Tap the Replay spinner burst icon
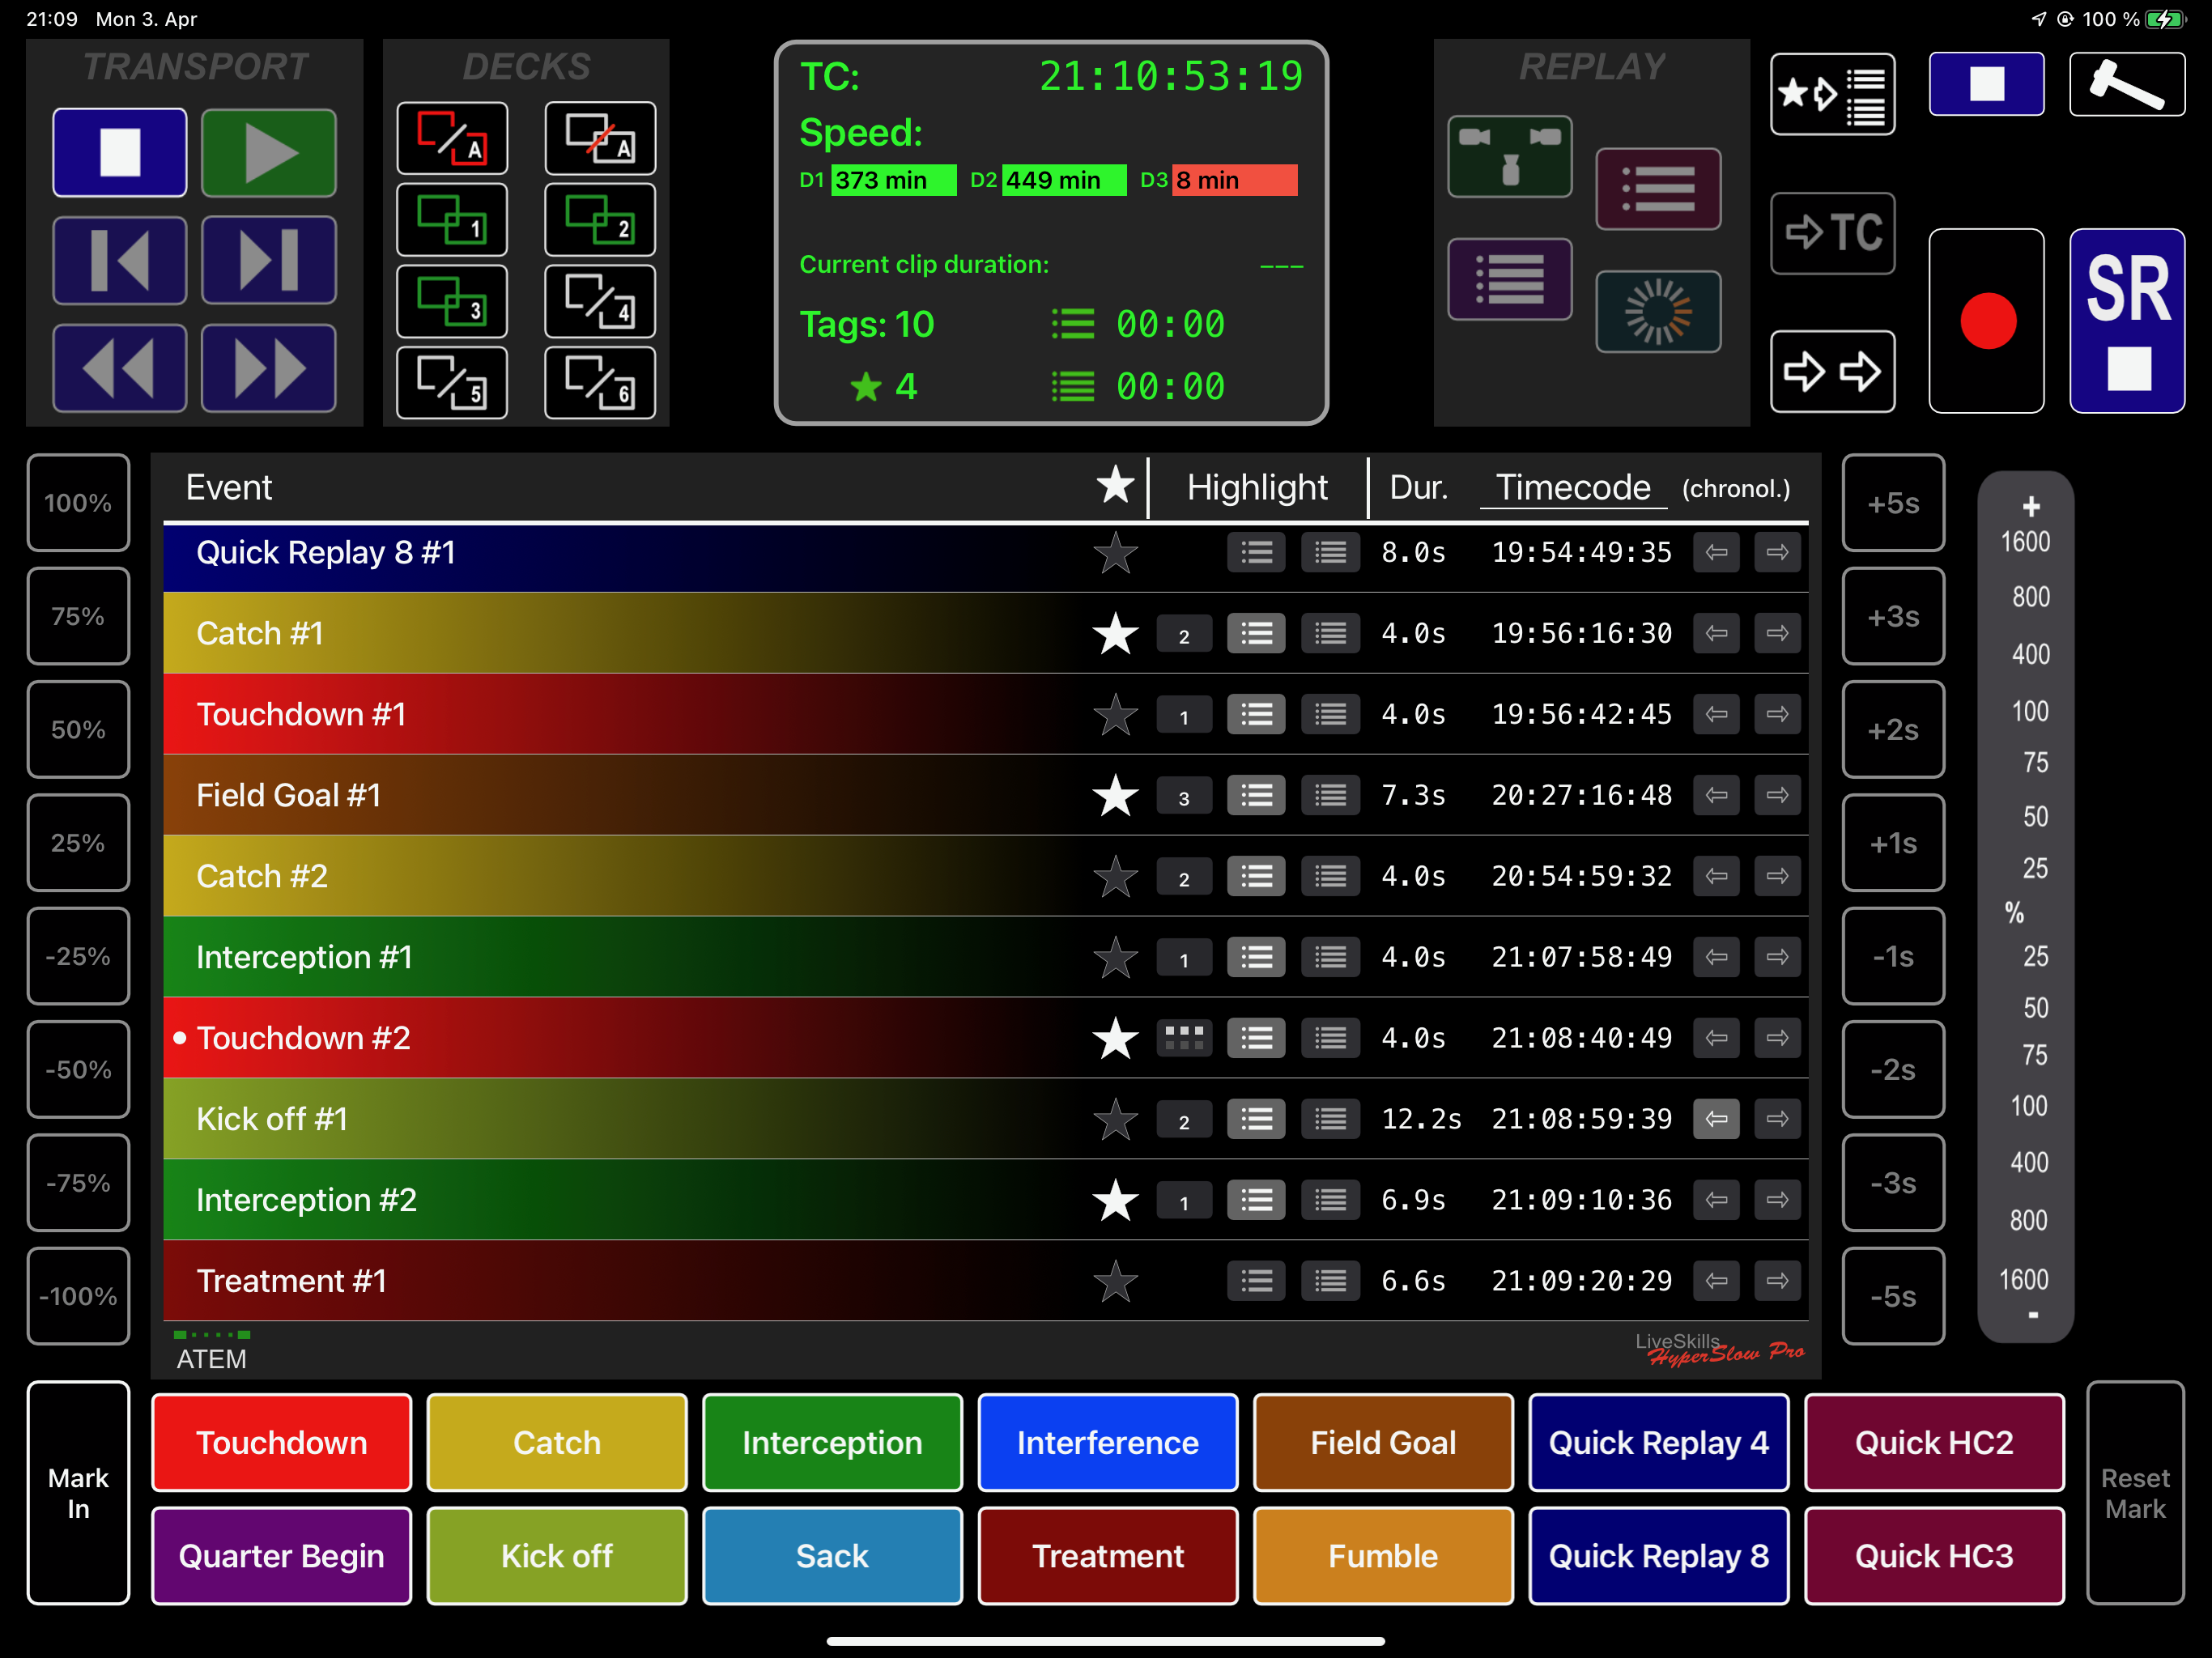This screenshot has width=2212, height=1658. click(x=1658, y=311)
